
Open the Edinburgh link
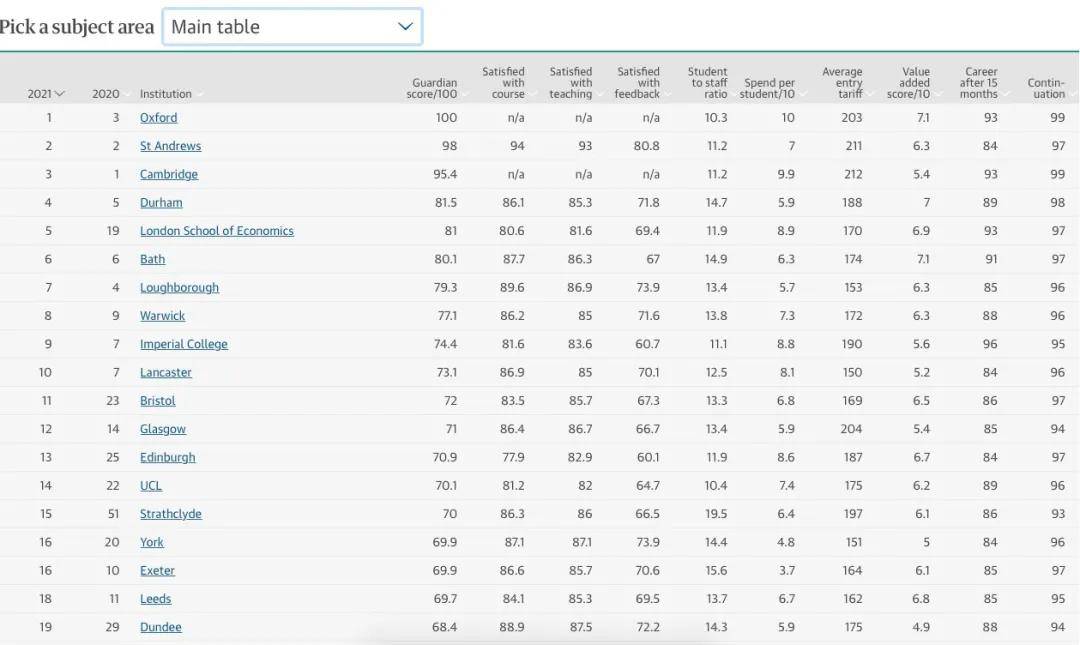(167, 457)
